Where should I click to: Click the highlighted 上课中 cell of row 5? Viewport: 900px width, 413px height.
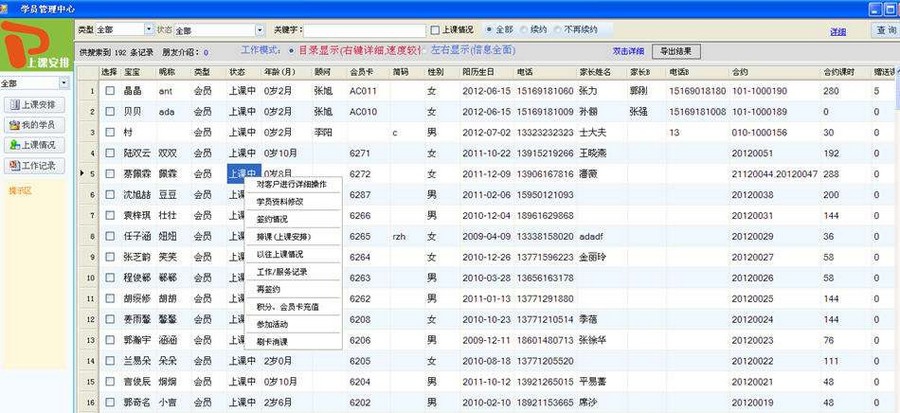pos(244,174)
